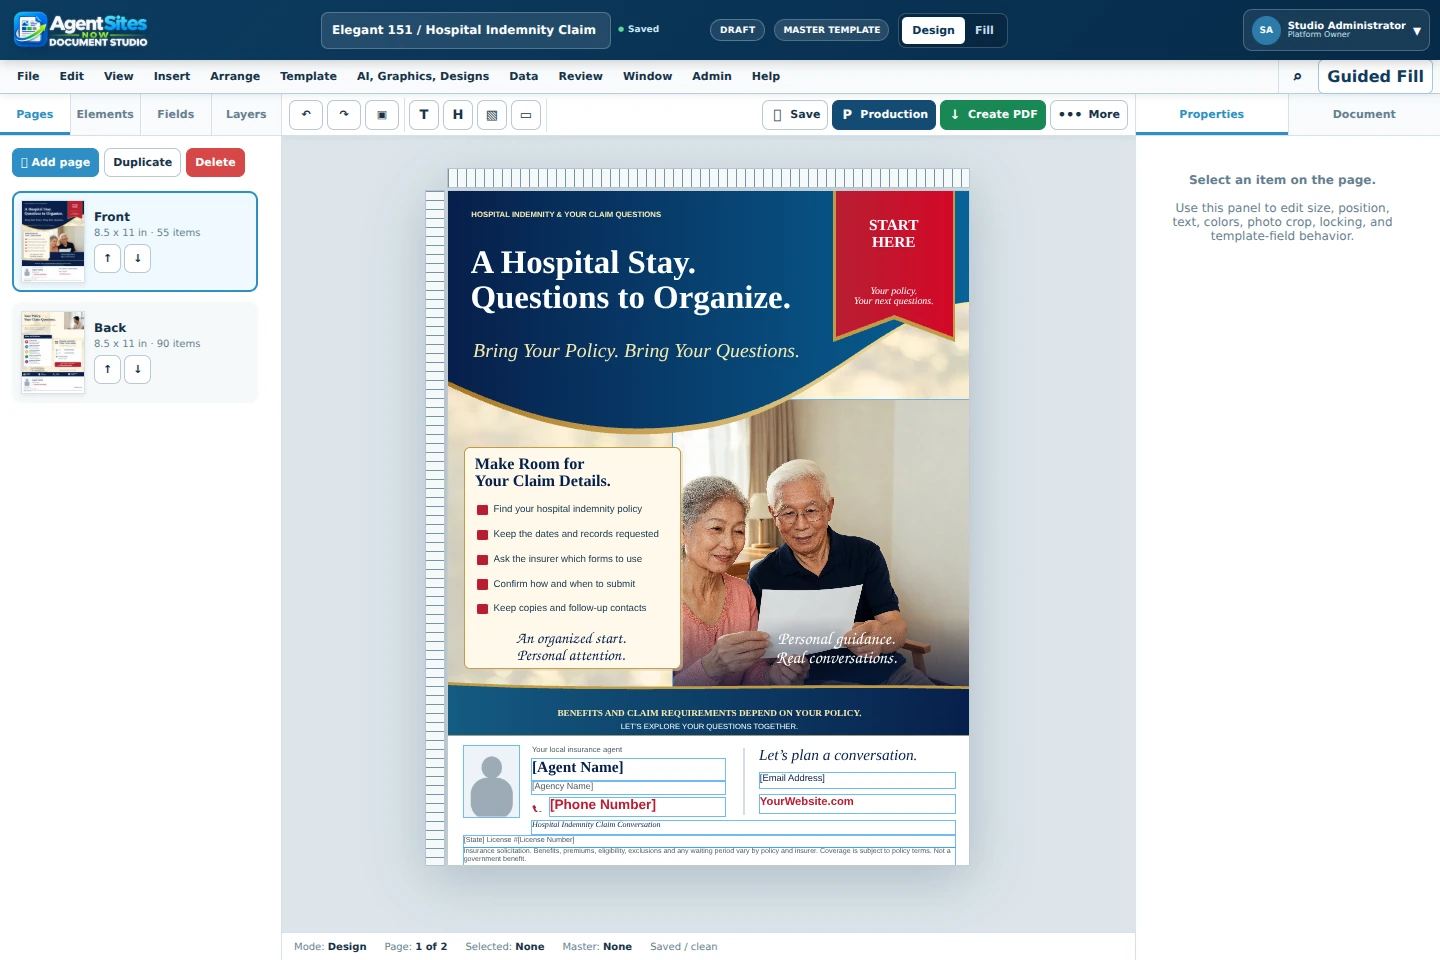The width and height of the screenshot is (1440, 960).
Task: Move the Back page up
Action: pyautogui.click(x=108, y=369)
